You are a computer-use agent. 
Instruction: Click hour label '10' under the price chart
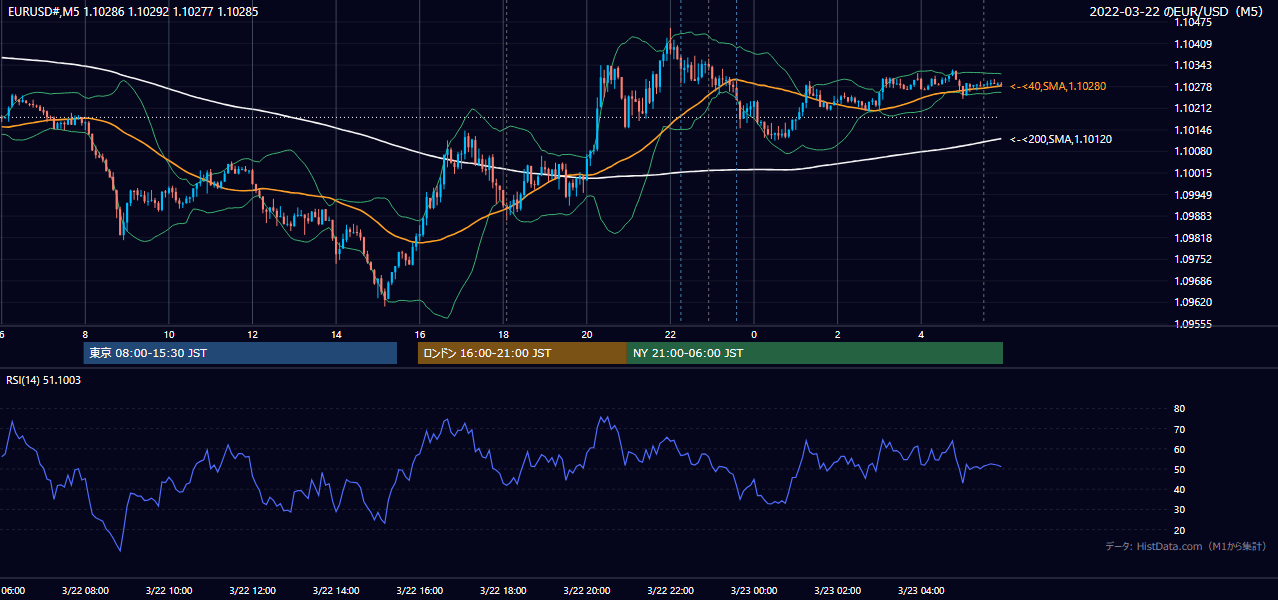coord(169,334)
